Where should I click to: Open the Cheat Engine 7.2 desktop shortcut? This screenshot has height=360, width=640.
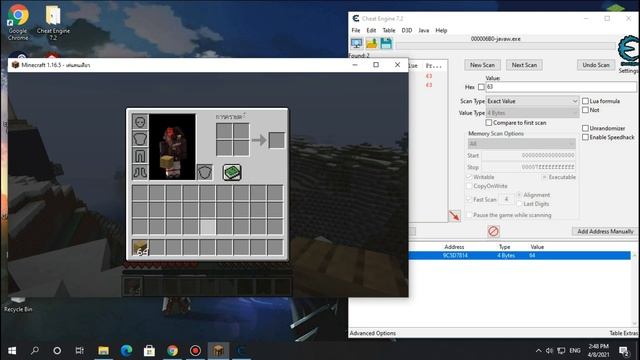(x=53, y=22)
